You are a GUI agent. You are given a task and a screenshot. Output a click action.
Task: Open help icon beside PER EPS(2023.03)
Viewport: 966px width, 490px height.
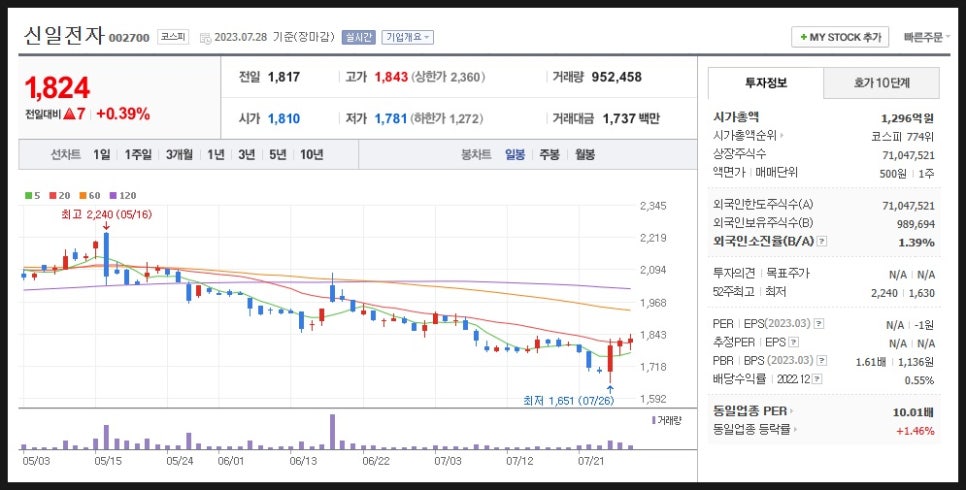[819, 324]
